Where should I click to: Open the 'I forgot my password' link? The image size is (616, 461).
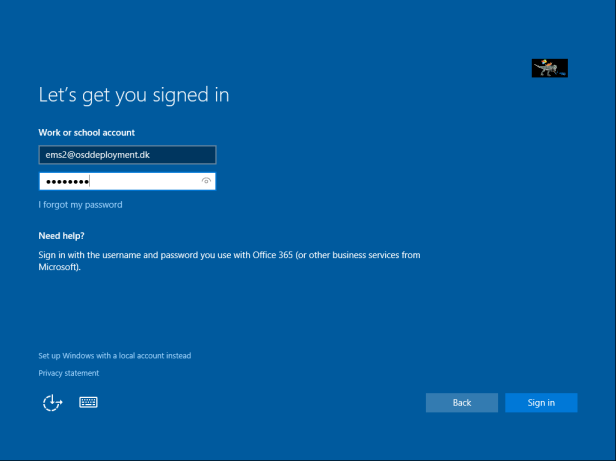(80, 205)
